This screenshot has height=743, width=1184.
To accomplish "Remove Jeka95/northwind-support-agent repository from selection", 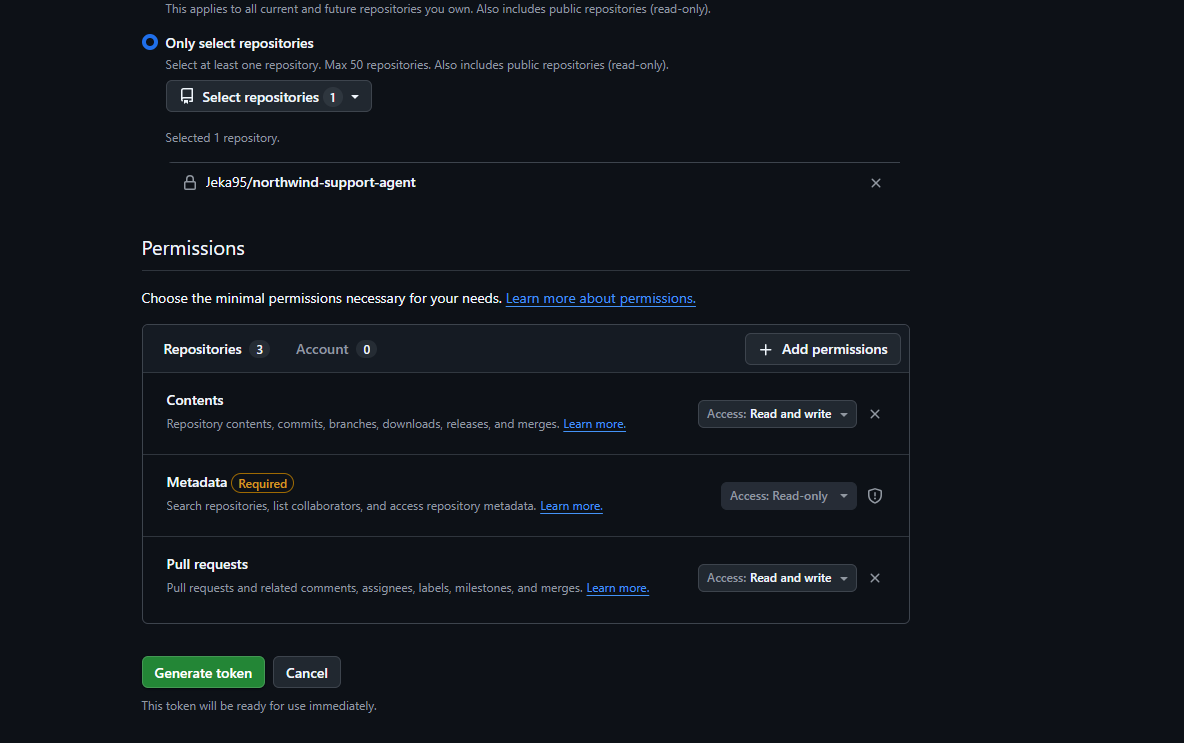I will click(x=876, y=183).
